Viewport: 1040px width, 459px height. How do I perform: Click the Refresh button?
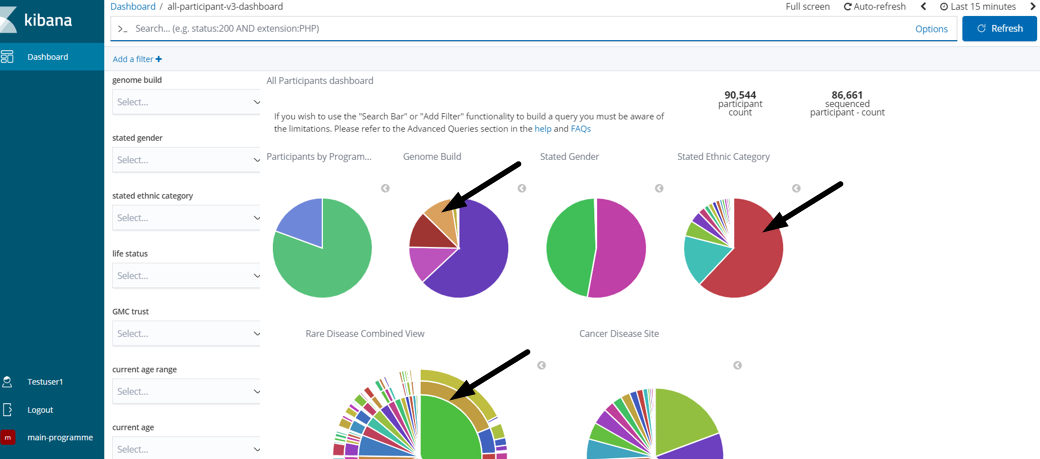(x=999, y=29)
